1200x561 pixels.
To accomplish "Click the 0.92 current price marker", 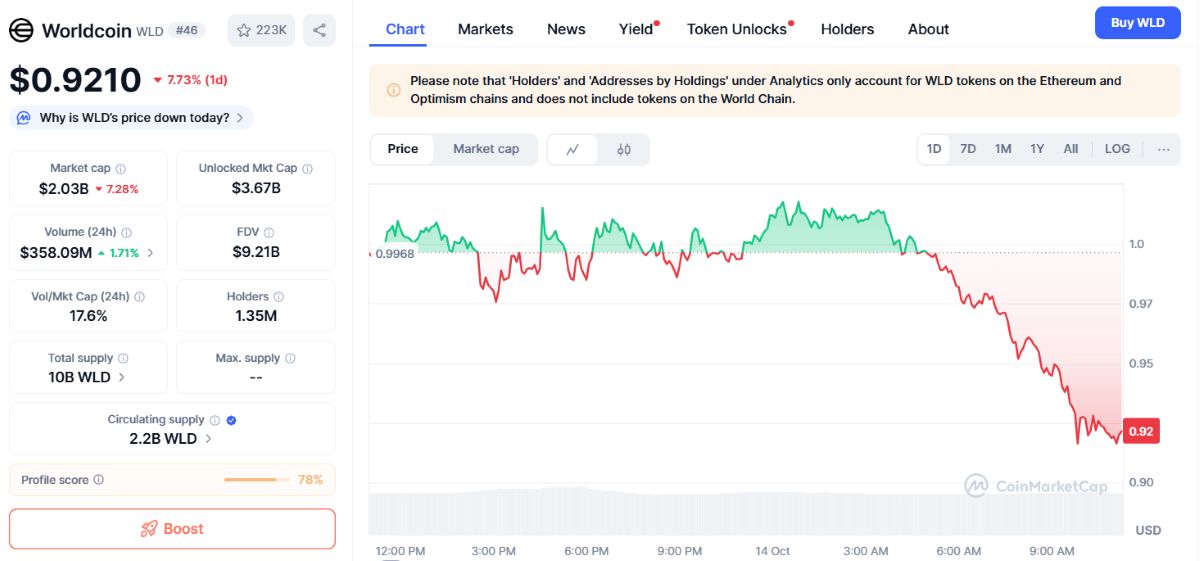I will coord(1141,431).
